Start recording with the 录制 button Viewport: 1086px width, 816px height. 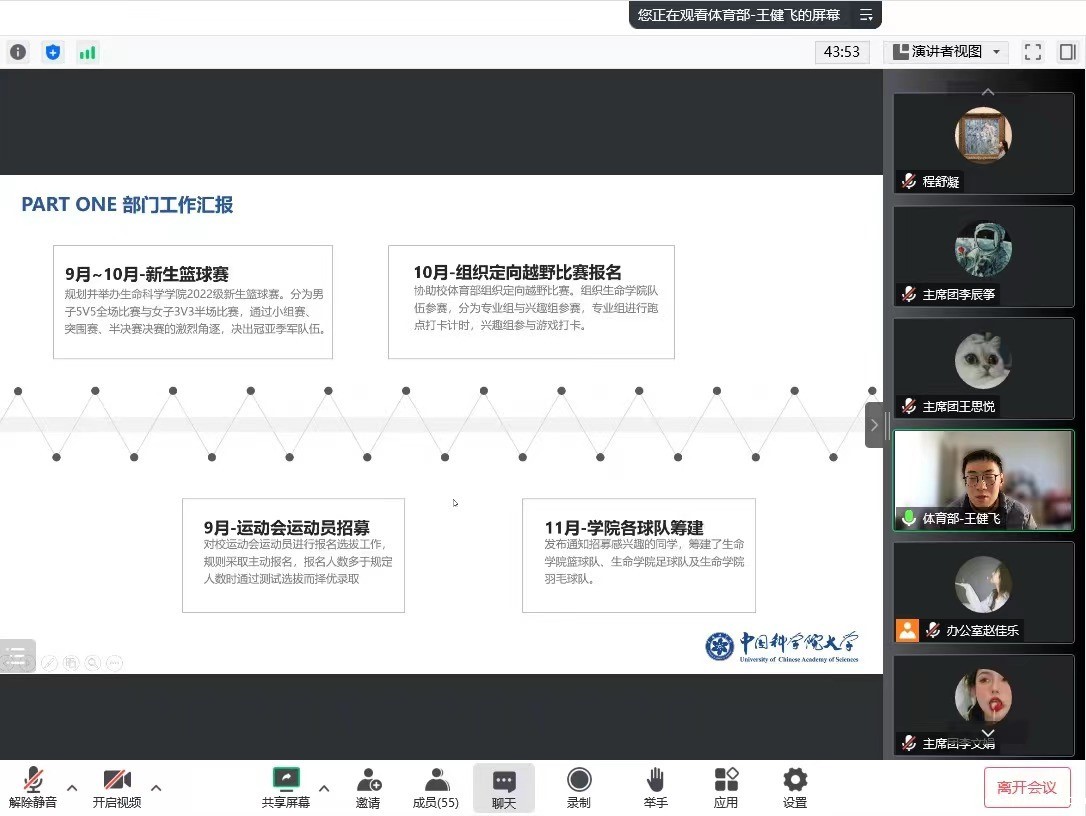point(578,788)
